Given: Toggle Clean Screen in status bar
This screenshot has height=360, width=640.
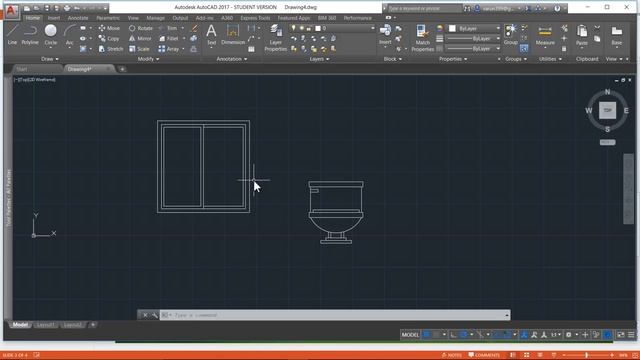Looking at the screenshot, I should click(x=620, y=335).
